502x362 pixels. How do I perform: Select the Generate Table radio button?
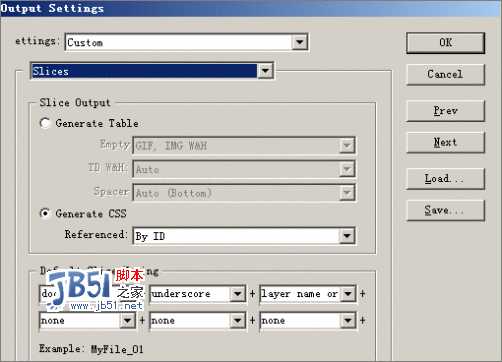(x=45, y=123)
